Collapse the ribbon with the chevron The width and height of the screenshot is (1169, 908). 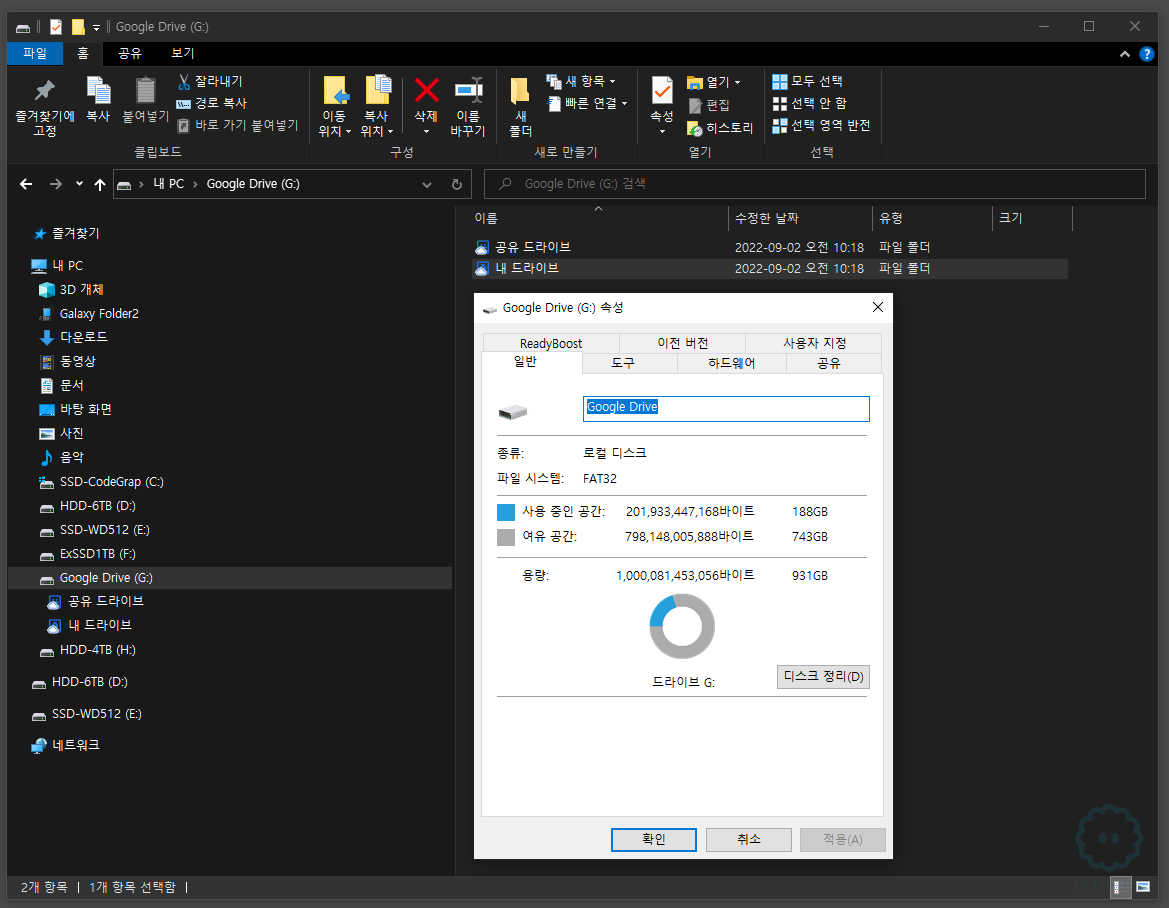[1124, 54]
